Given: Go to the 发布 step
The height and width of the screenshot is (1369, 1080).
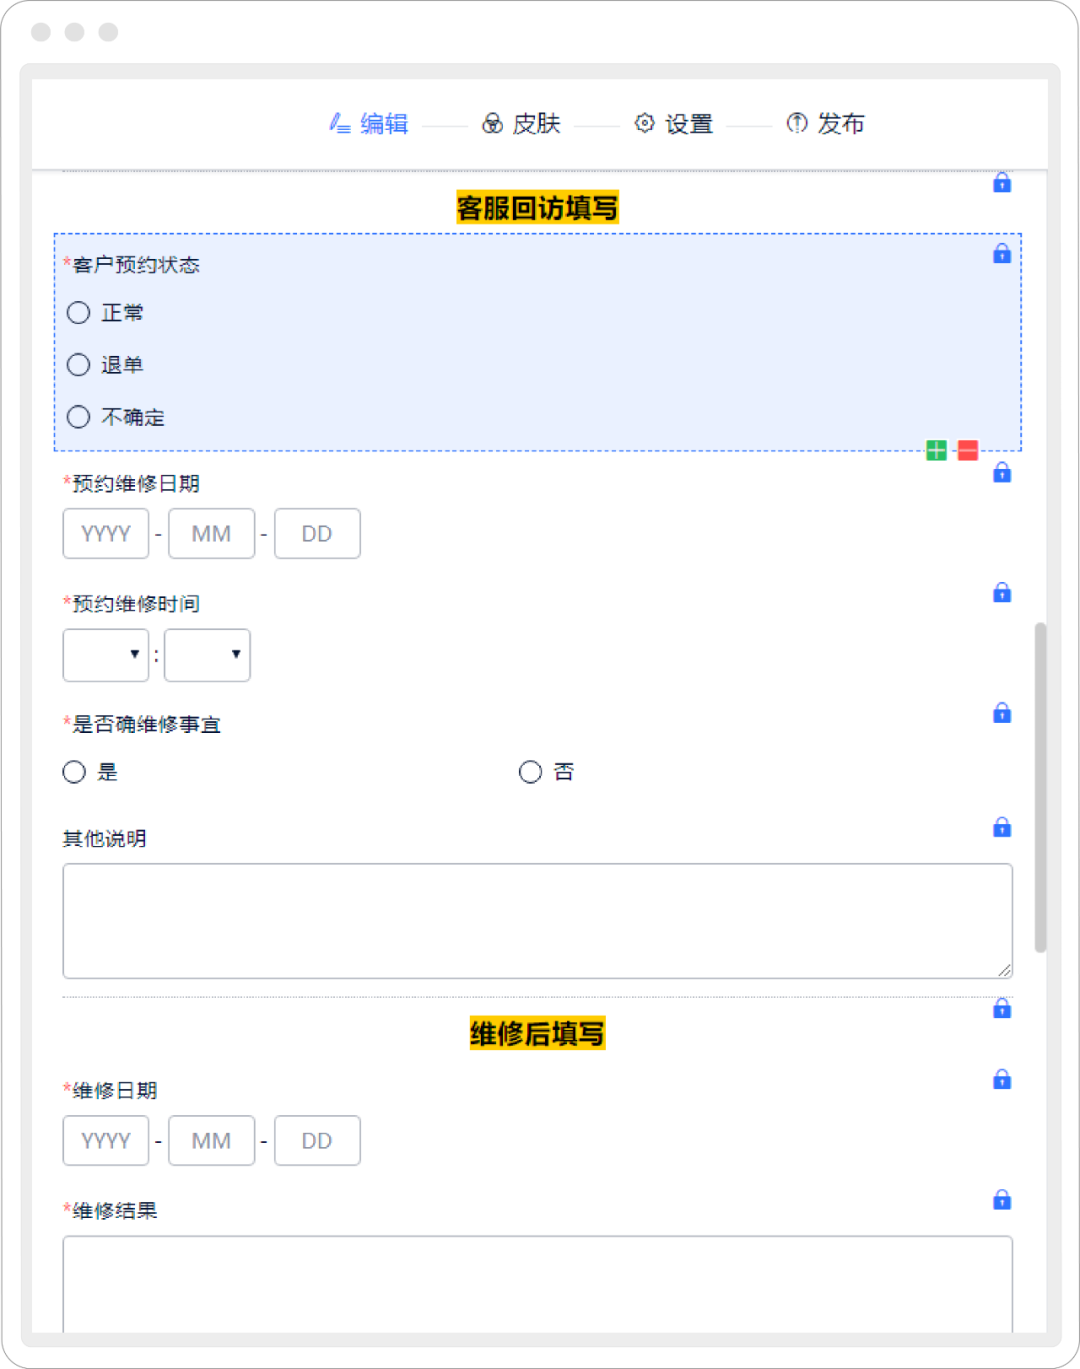Looking at the screenshot, I should click(825, 124).
